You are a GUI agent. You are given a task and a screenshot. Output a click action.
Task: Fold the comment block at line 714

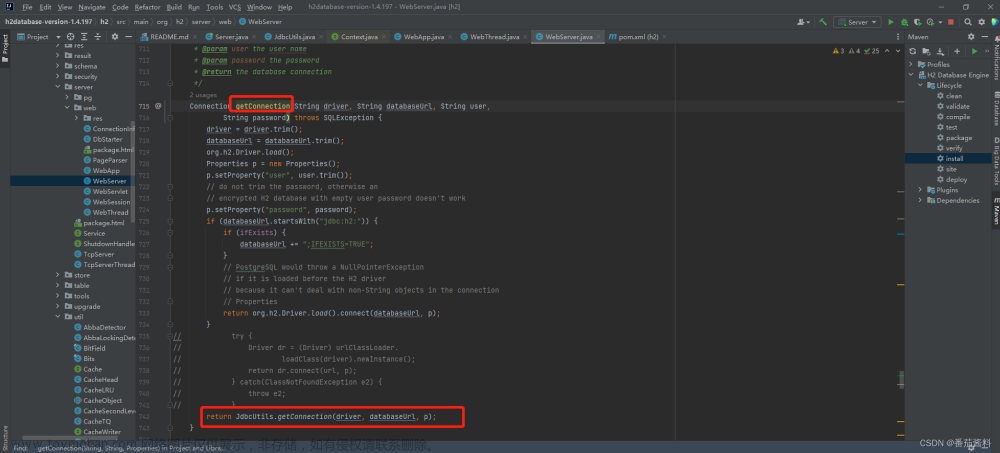click(170, 83)
